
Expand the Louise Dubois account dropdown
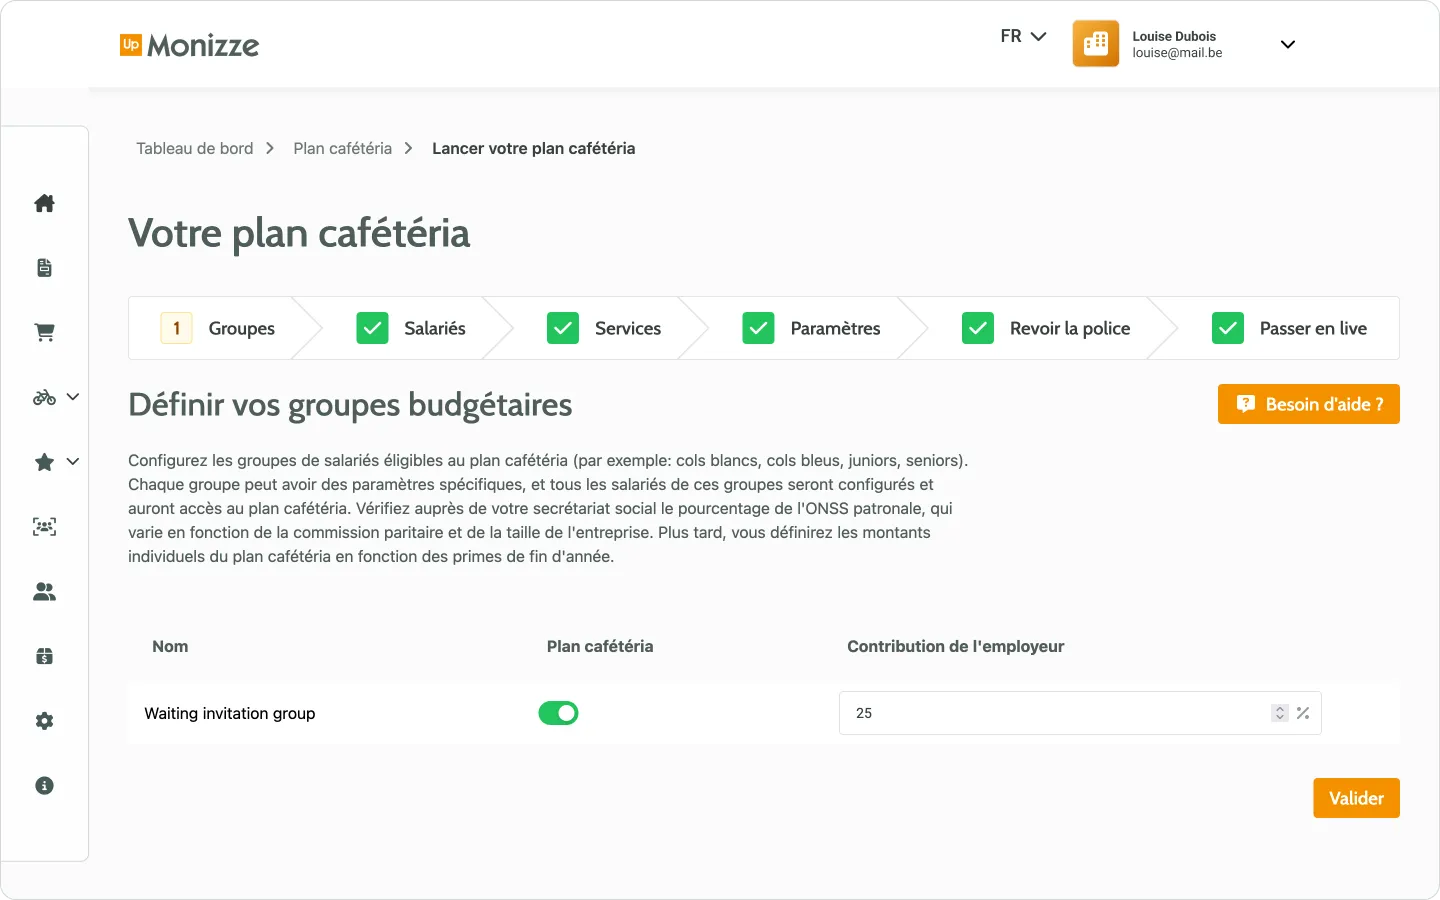[1288, 44]
